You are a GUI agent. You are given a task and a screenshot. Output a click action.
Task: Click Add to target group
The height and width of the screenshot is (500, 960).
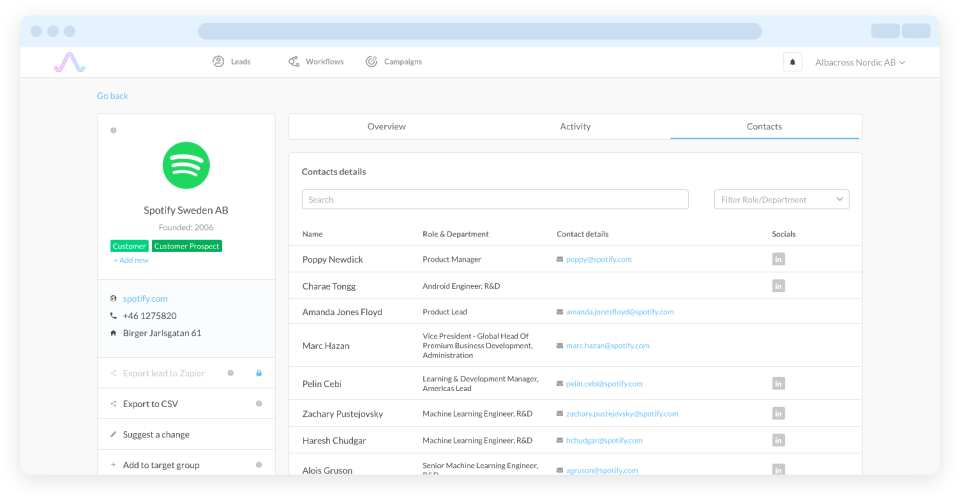161,465
